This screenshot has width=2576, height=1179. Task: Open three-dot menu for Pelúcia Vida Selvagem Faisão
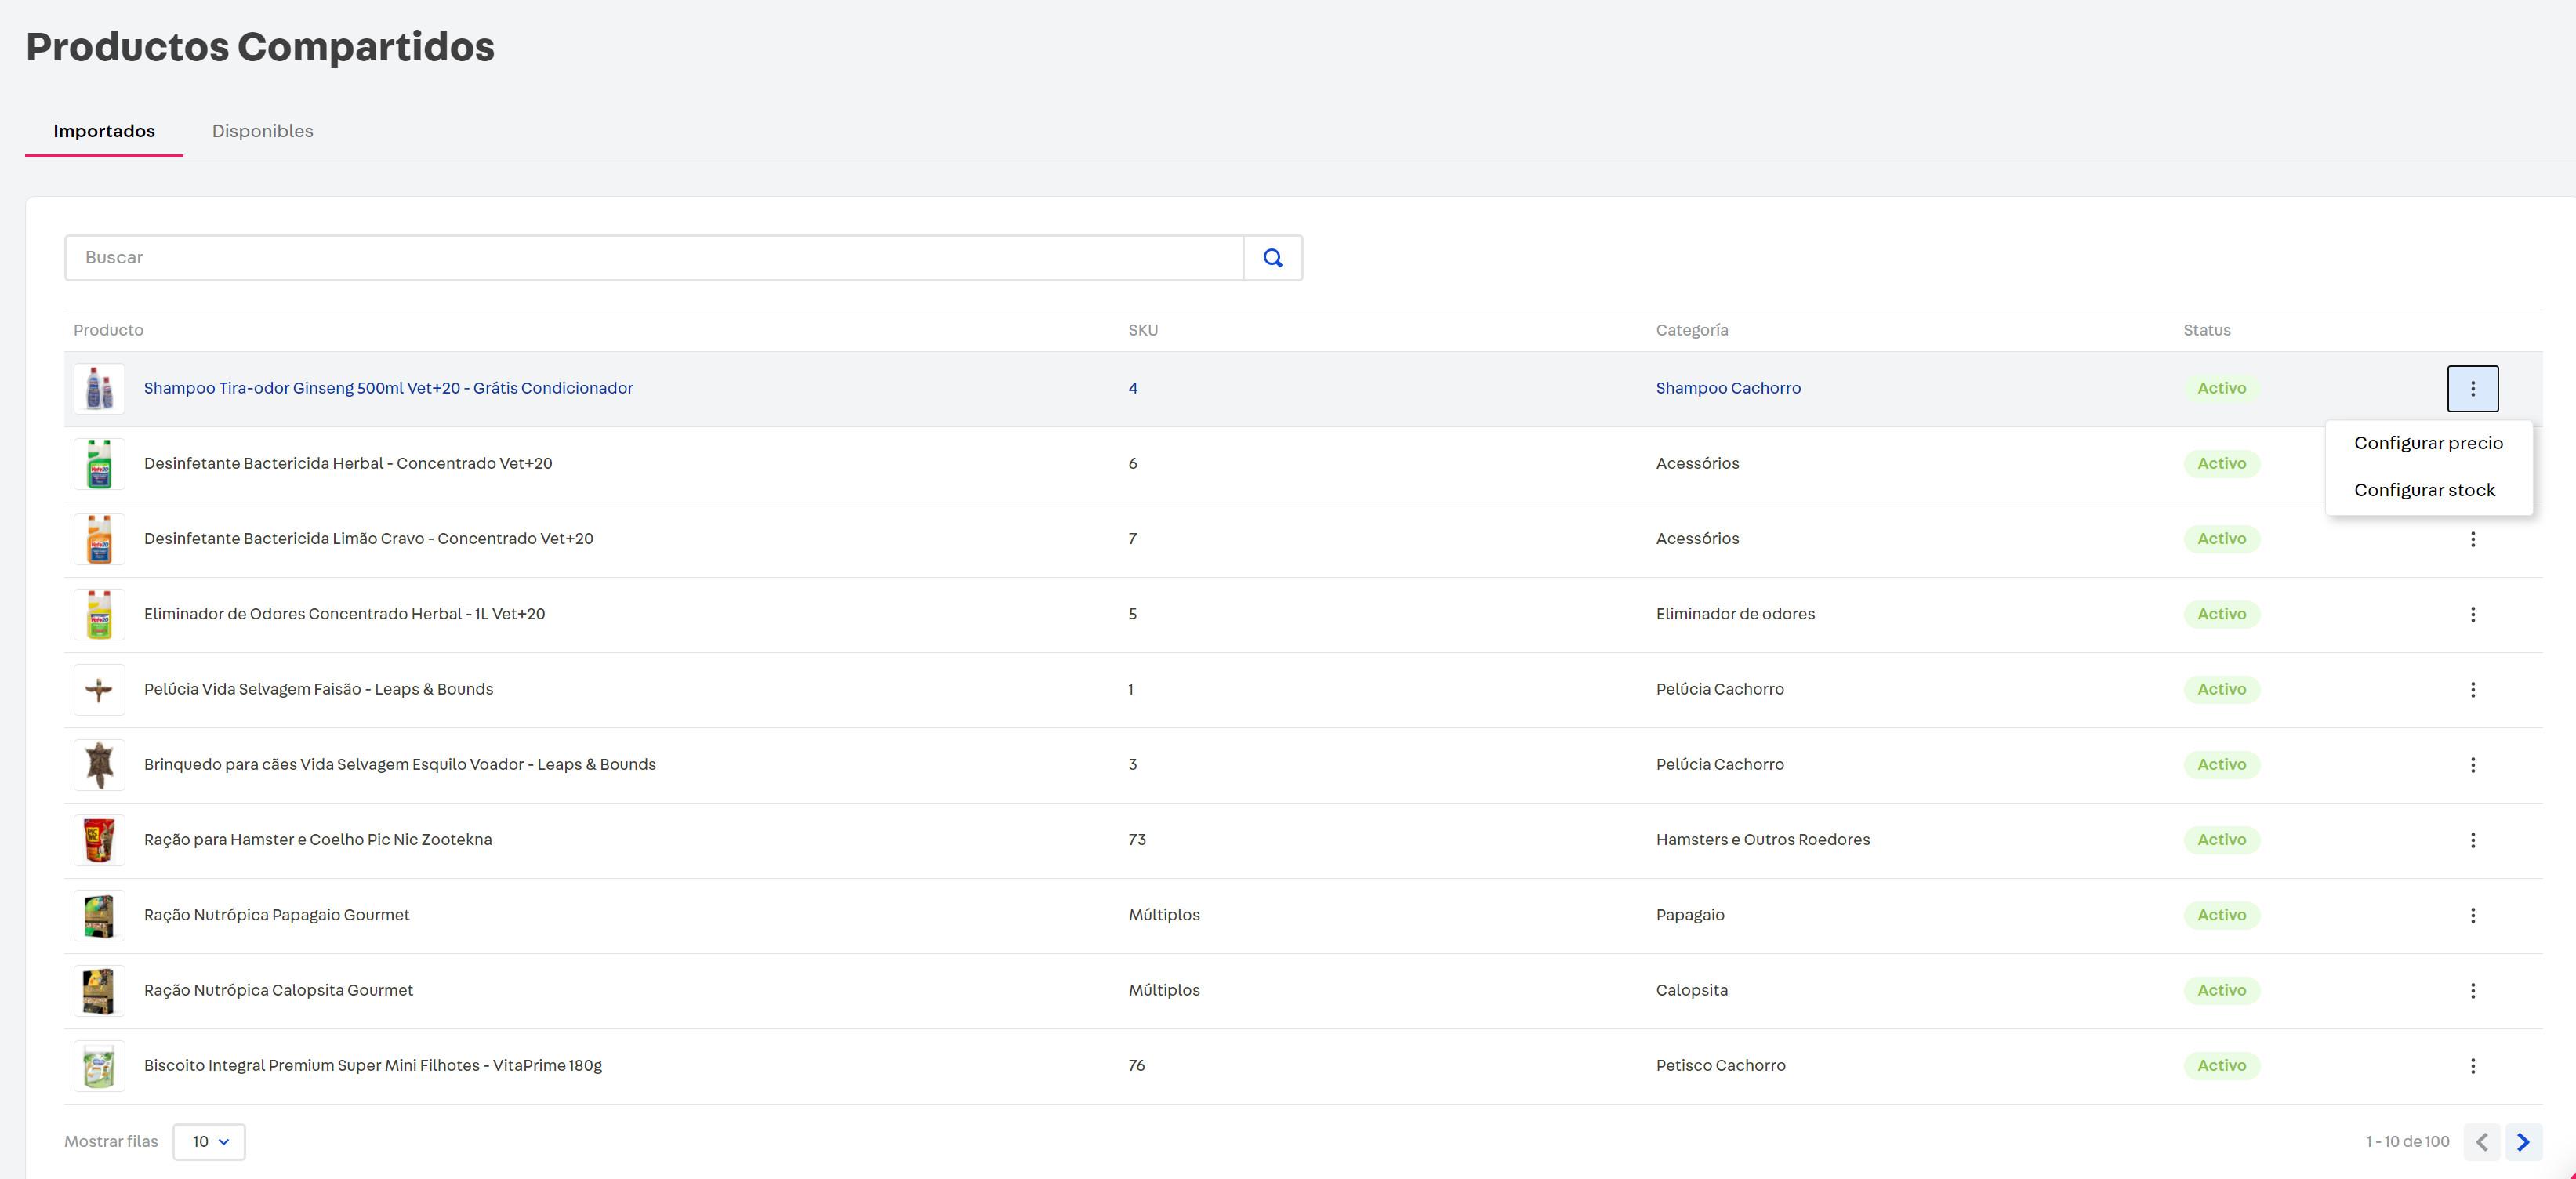(2472, 690)
